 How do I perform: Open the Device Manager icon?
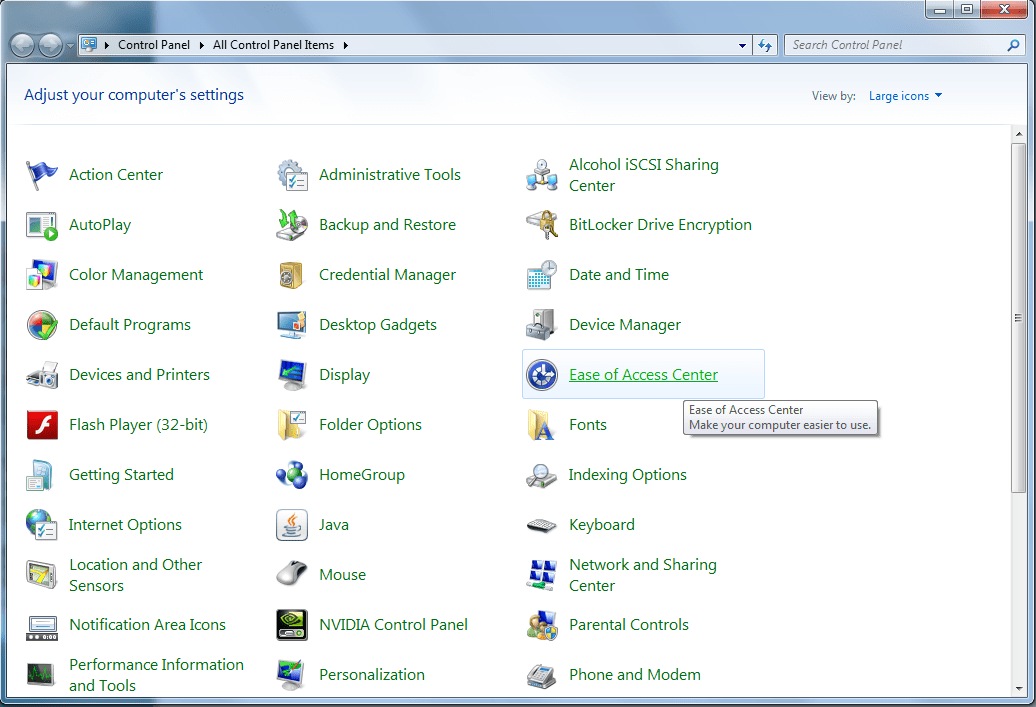pos(542,325)
